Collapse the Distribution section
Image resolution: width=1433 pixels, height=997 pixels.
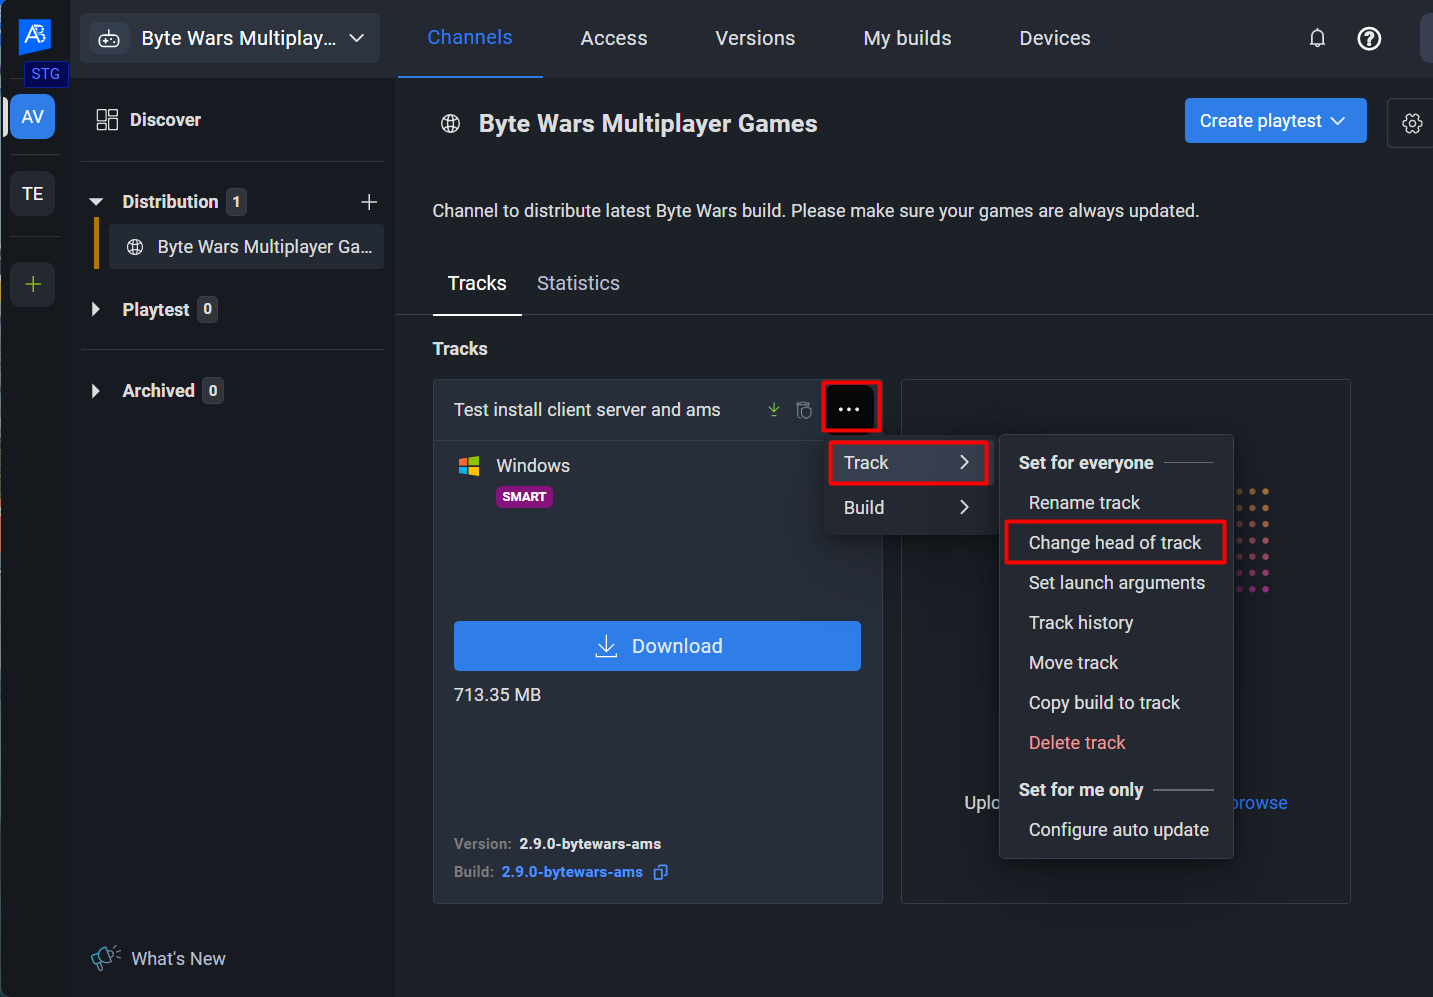click(x=97, y=202)
